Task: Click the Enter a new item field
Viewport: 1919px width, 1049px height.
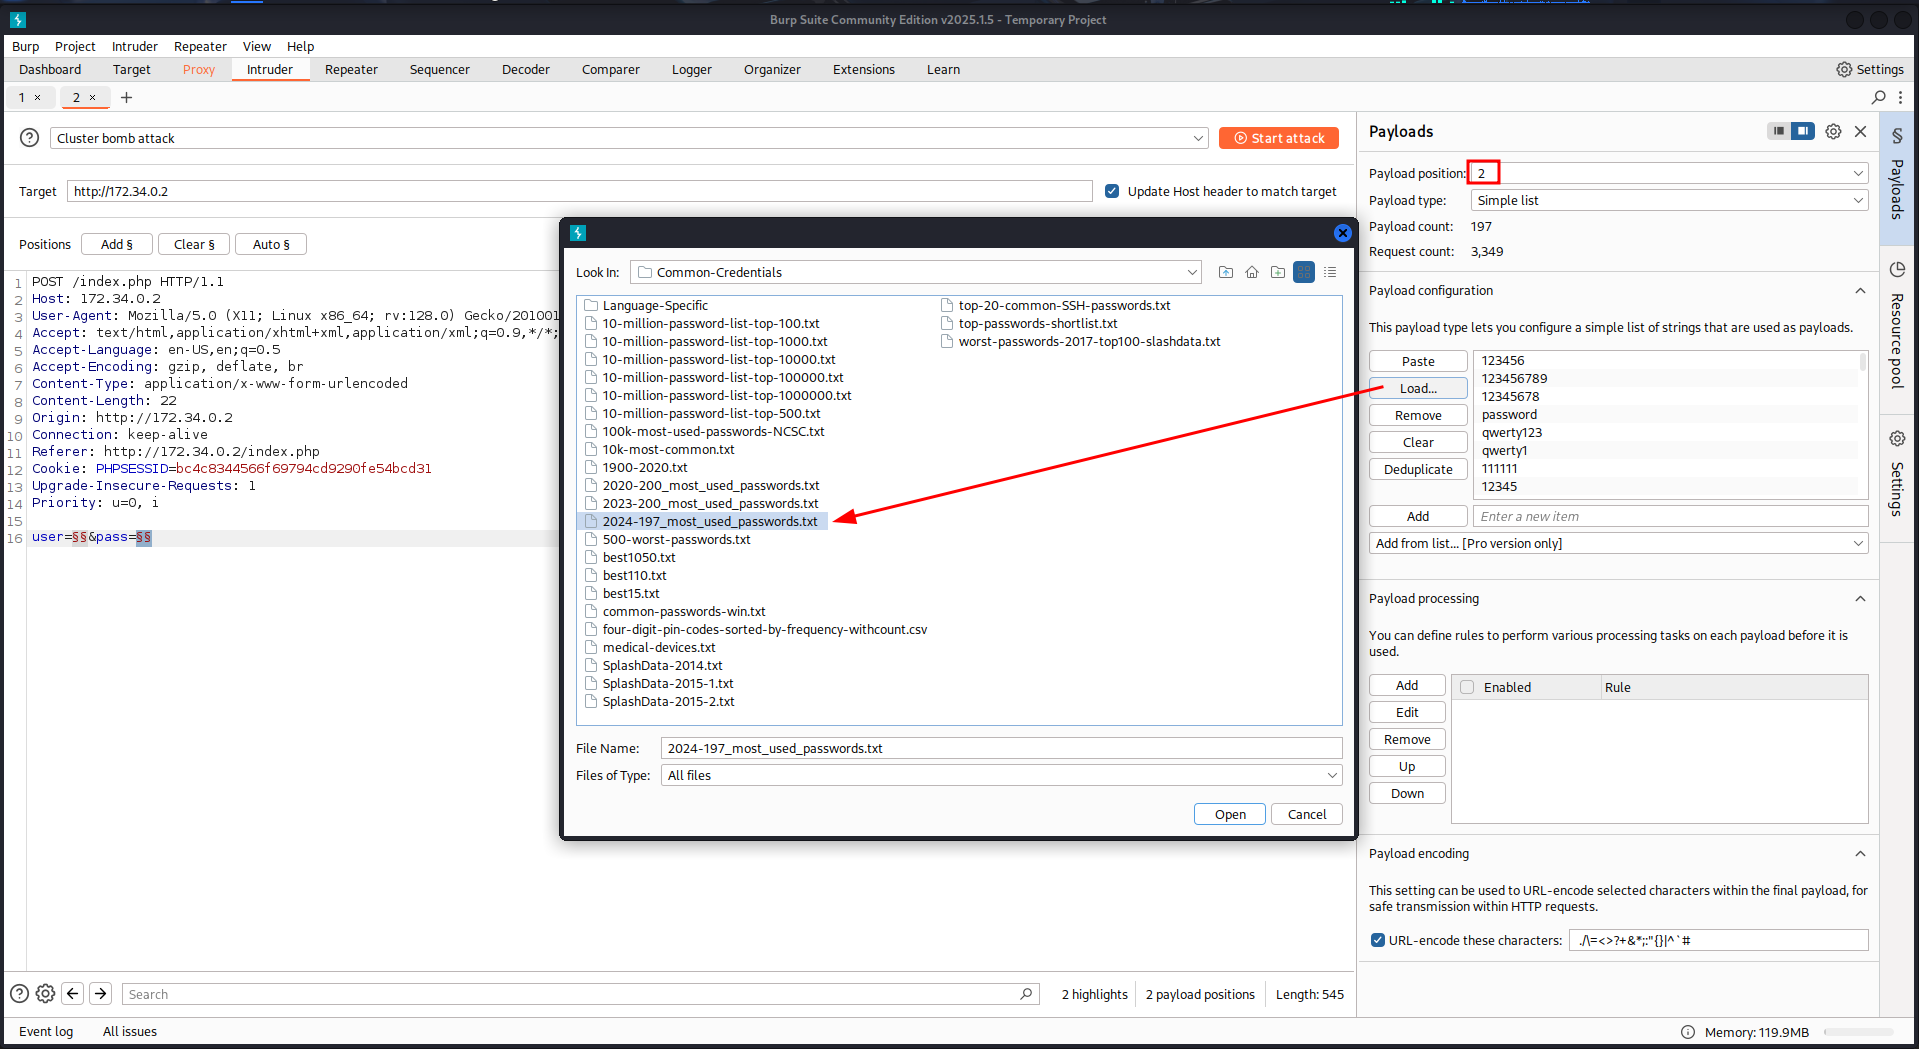Action: pyautogui.click(x=1670, y=516)
